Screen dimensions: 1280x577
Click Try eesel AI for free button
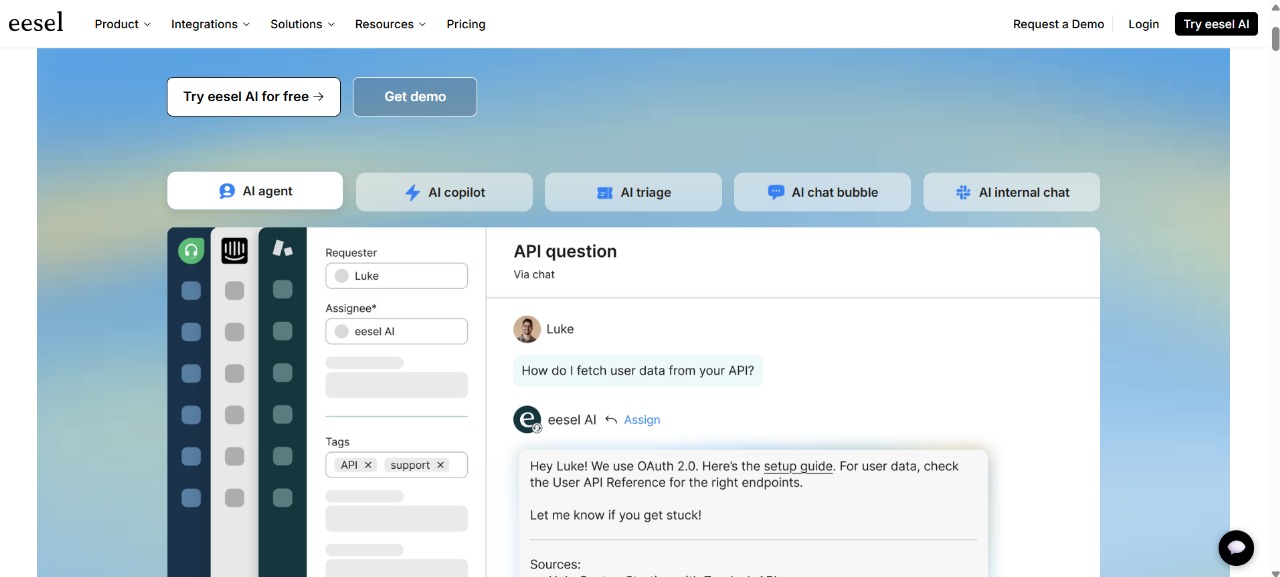pos(254,97)
